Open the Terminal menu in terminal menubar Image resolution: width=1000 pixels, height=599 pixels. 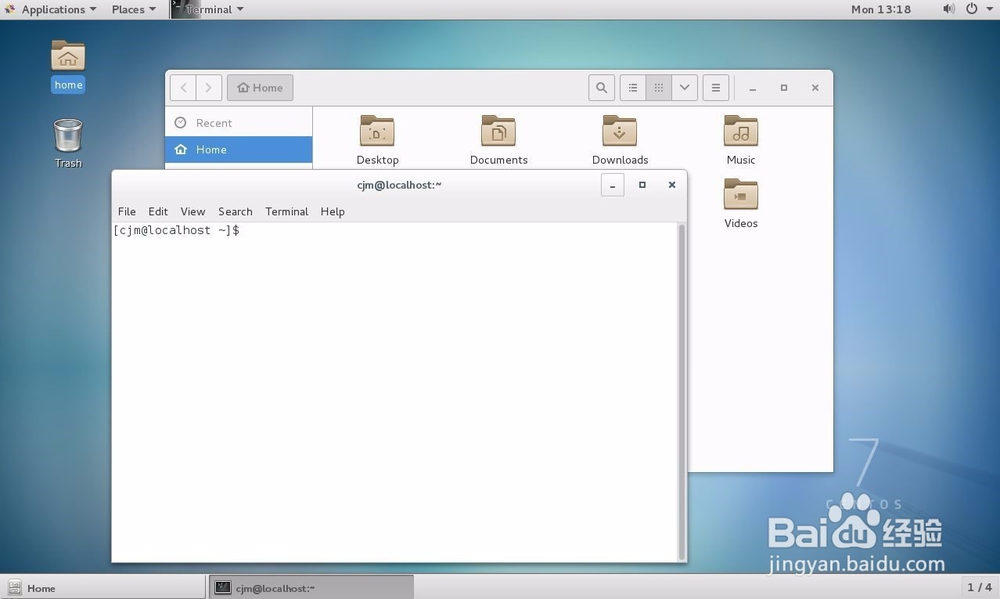click(x=286, y=211)
